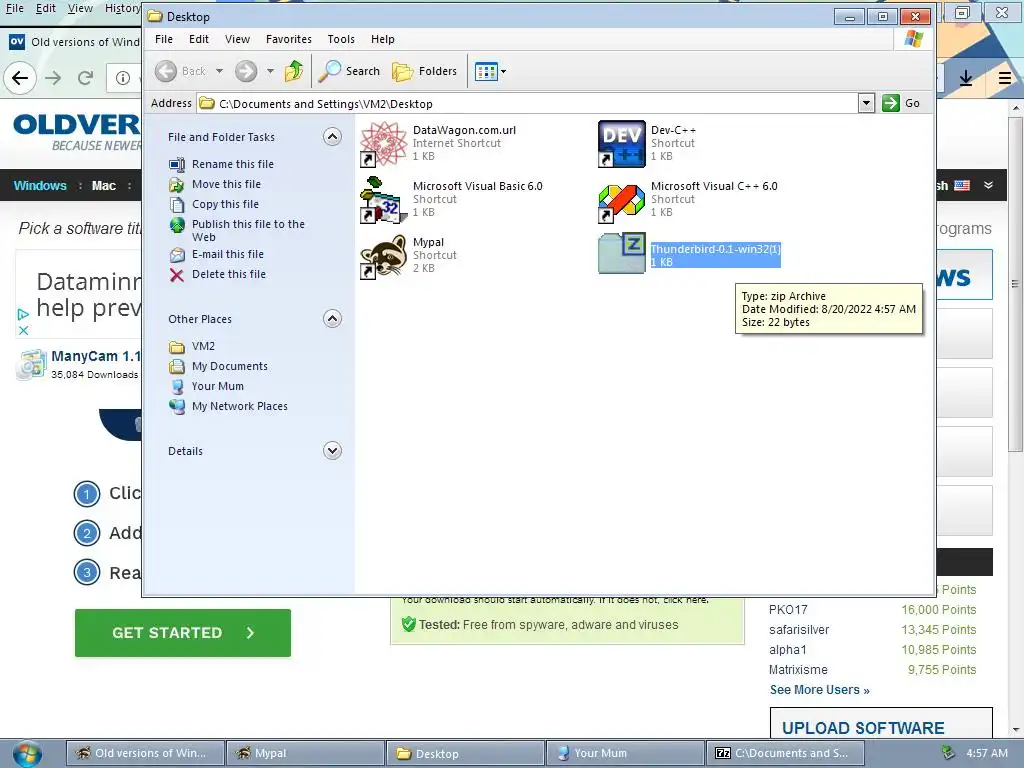Select the Microsoft Visual Basic 6.0 icon

[x=383, y=200]
